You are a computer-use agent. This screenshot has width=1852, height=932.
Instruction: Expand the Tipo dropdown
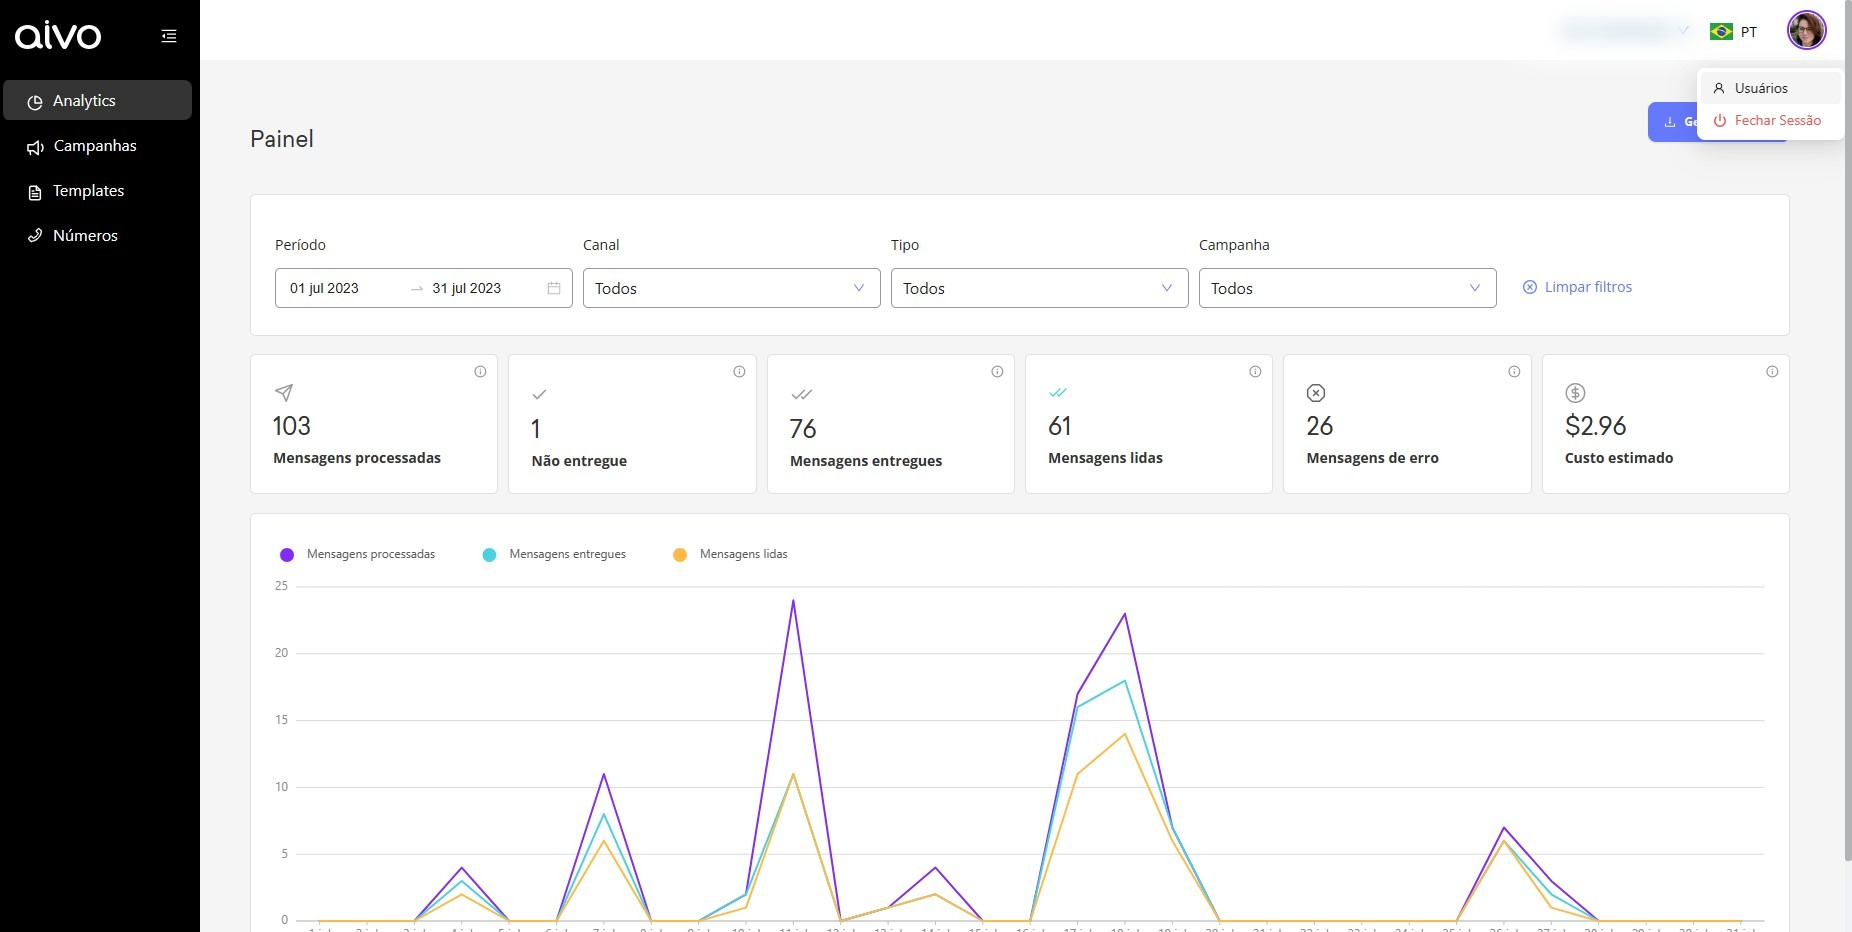[x=1039, y=288]
